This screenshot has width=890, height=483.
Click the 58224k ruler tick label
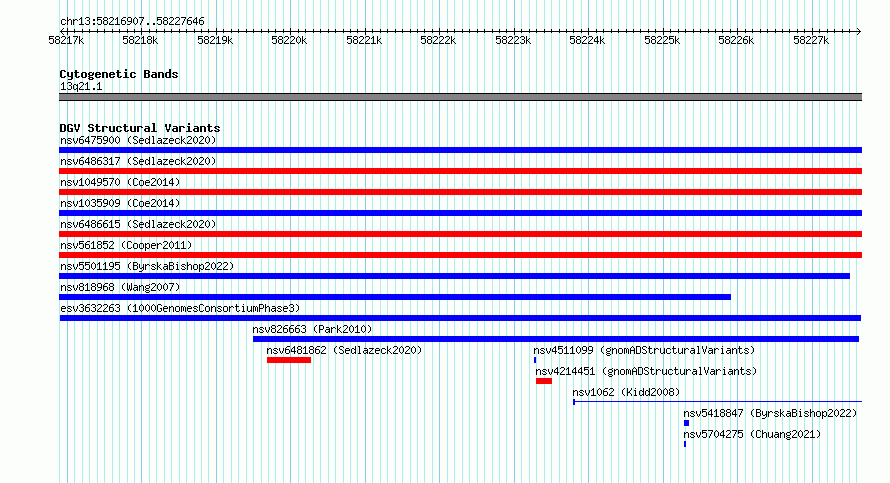587,40
